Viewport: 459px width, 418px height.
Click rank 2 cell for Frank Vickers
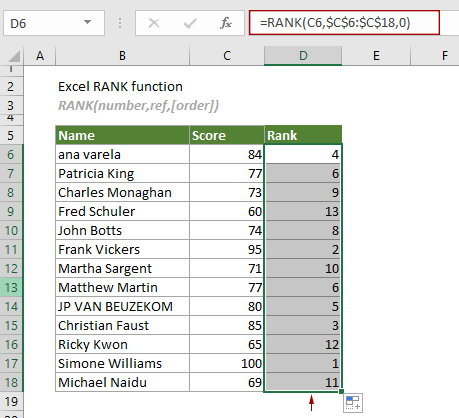coord(303,249)
